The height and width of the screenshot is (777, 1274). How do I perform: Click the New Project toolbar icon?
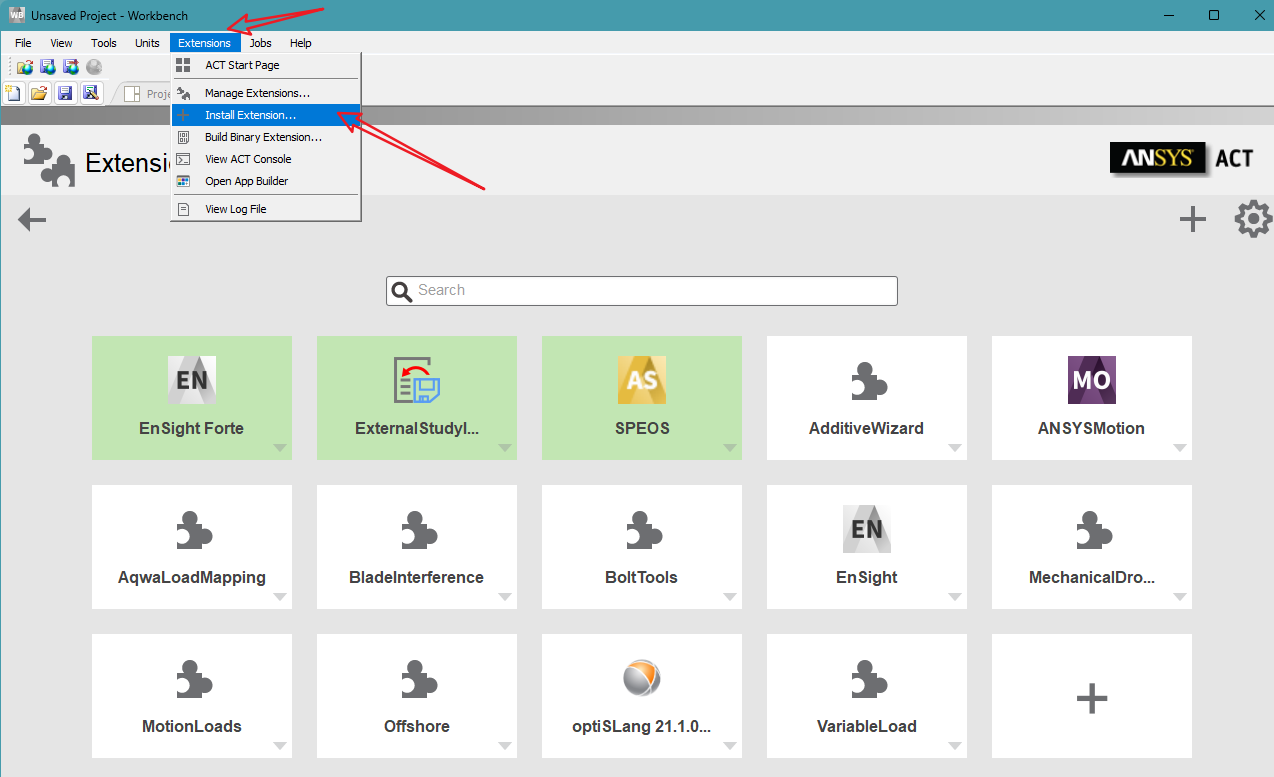14,93
